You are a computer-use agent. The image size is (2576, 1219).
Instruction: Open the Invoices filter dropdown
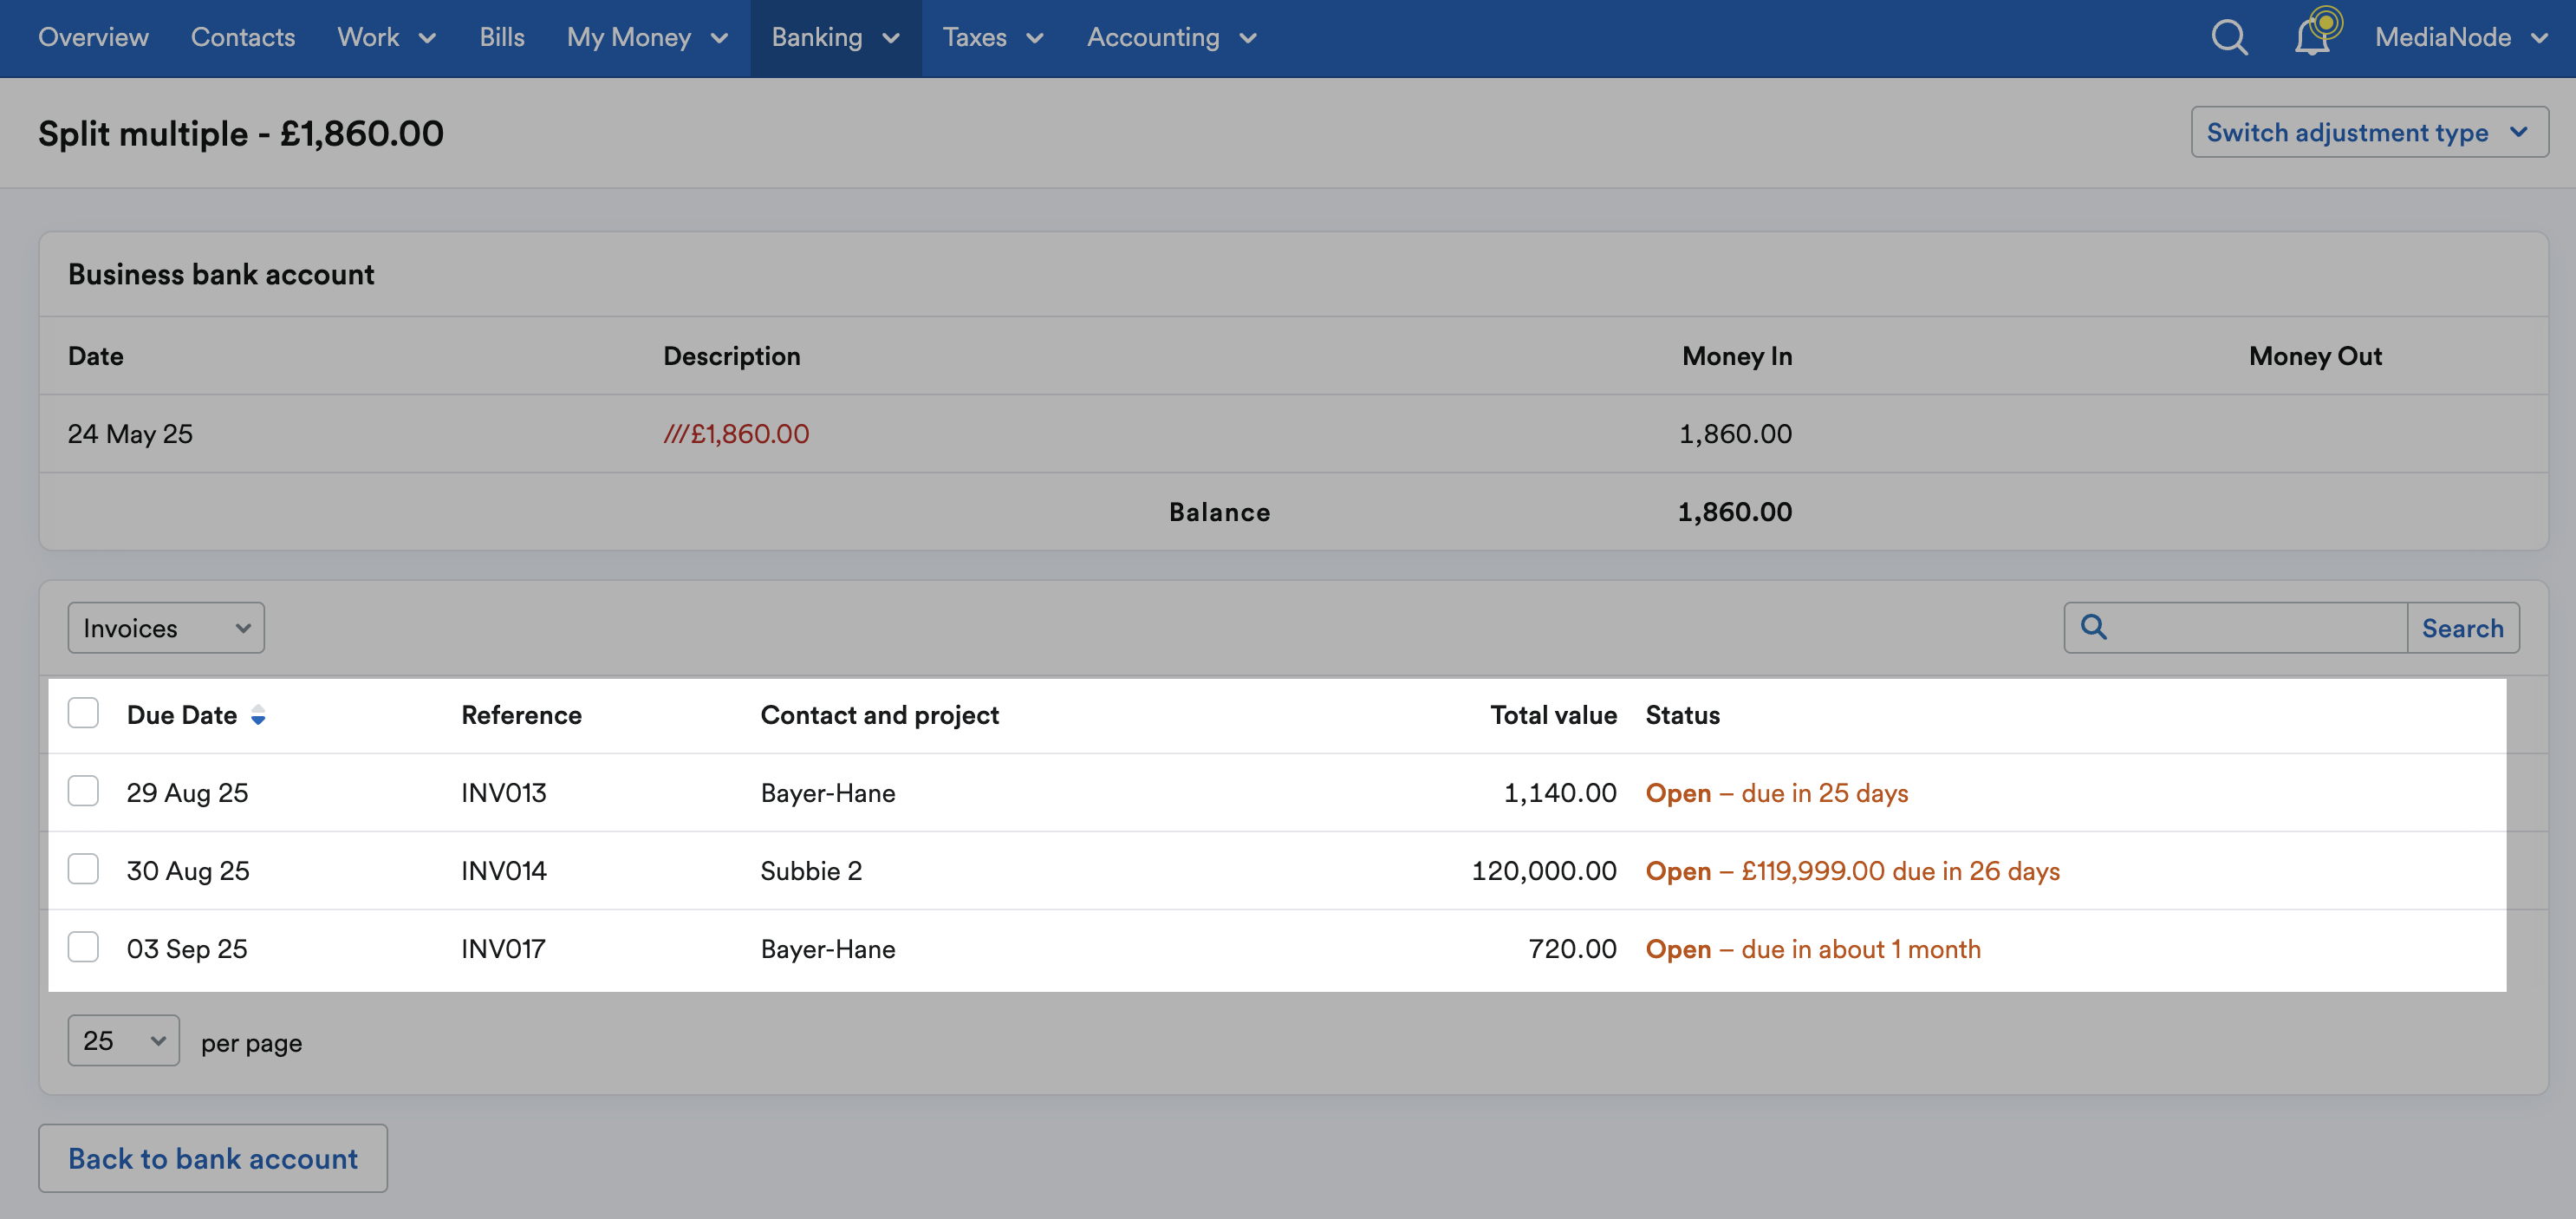[x=165, y=628]
